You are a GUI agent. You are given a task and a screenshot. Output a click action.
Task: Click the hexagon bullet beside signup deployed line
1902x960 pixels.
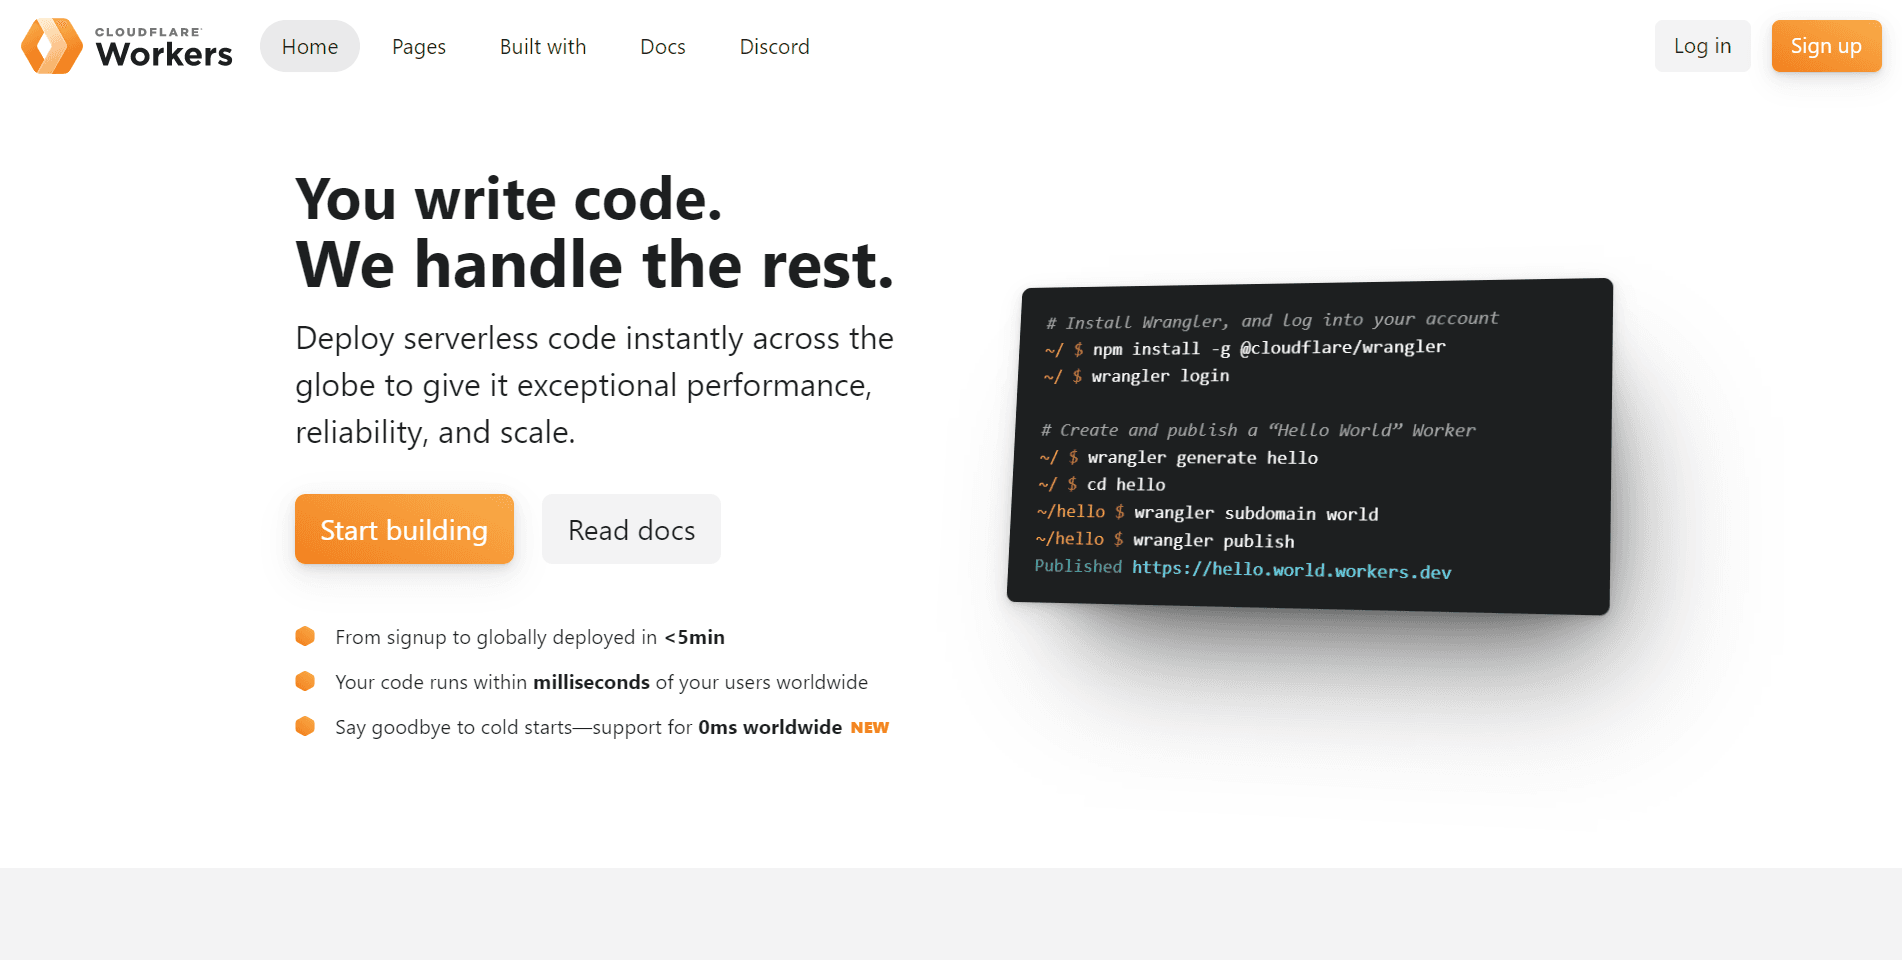coord(305,636)
